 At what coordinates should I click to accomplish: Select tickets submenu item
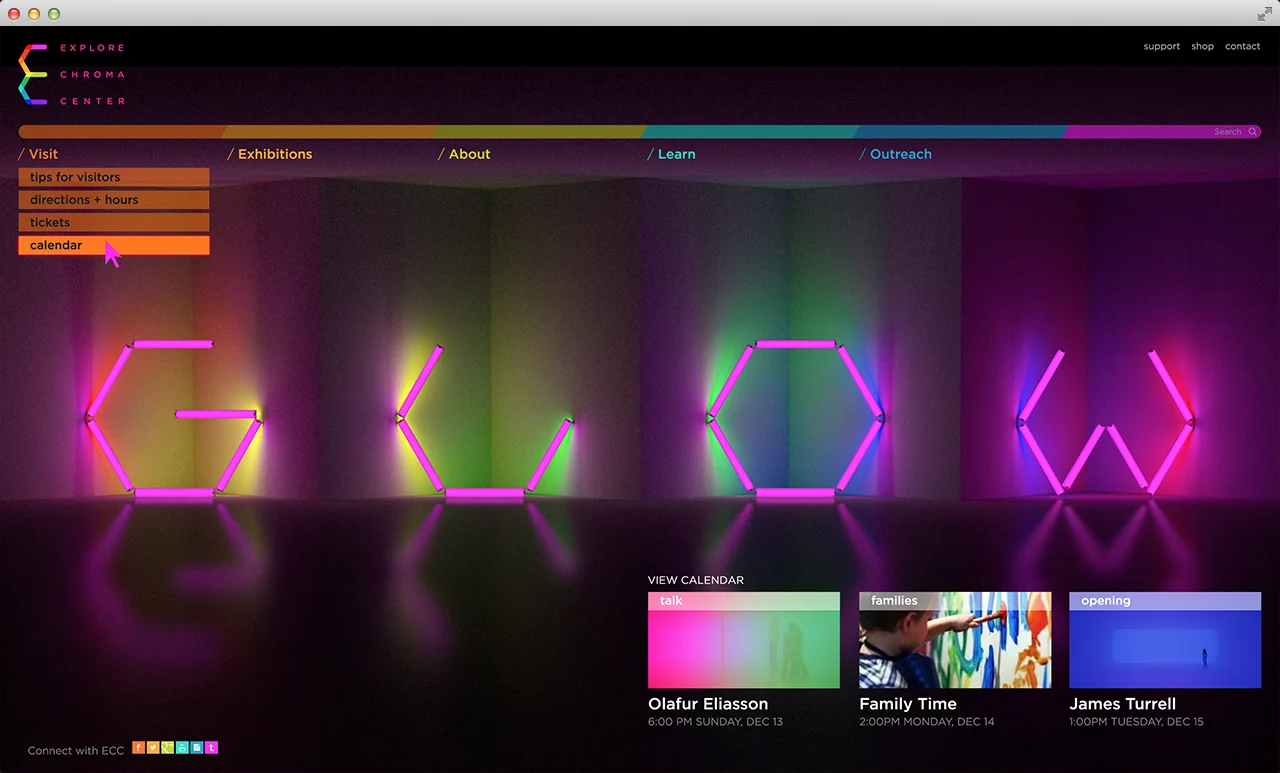click(114, 223)
